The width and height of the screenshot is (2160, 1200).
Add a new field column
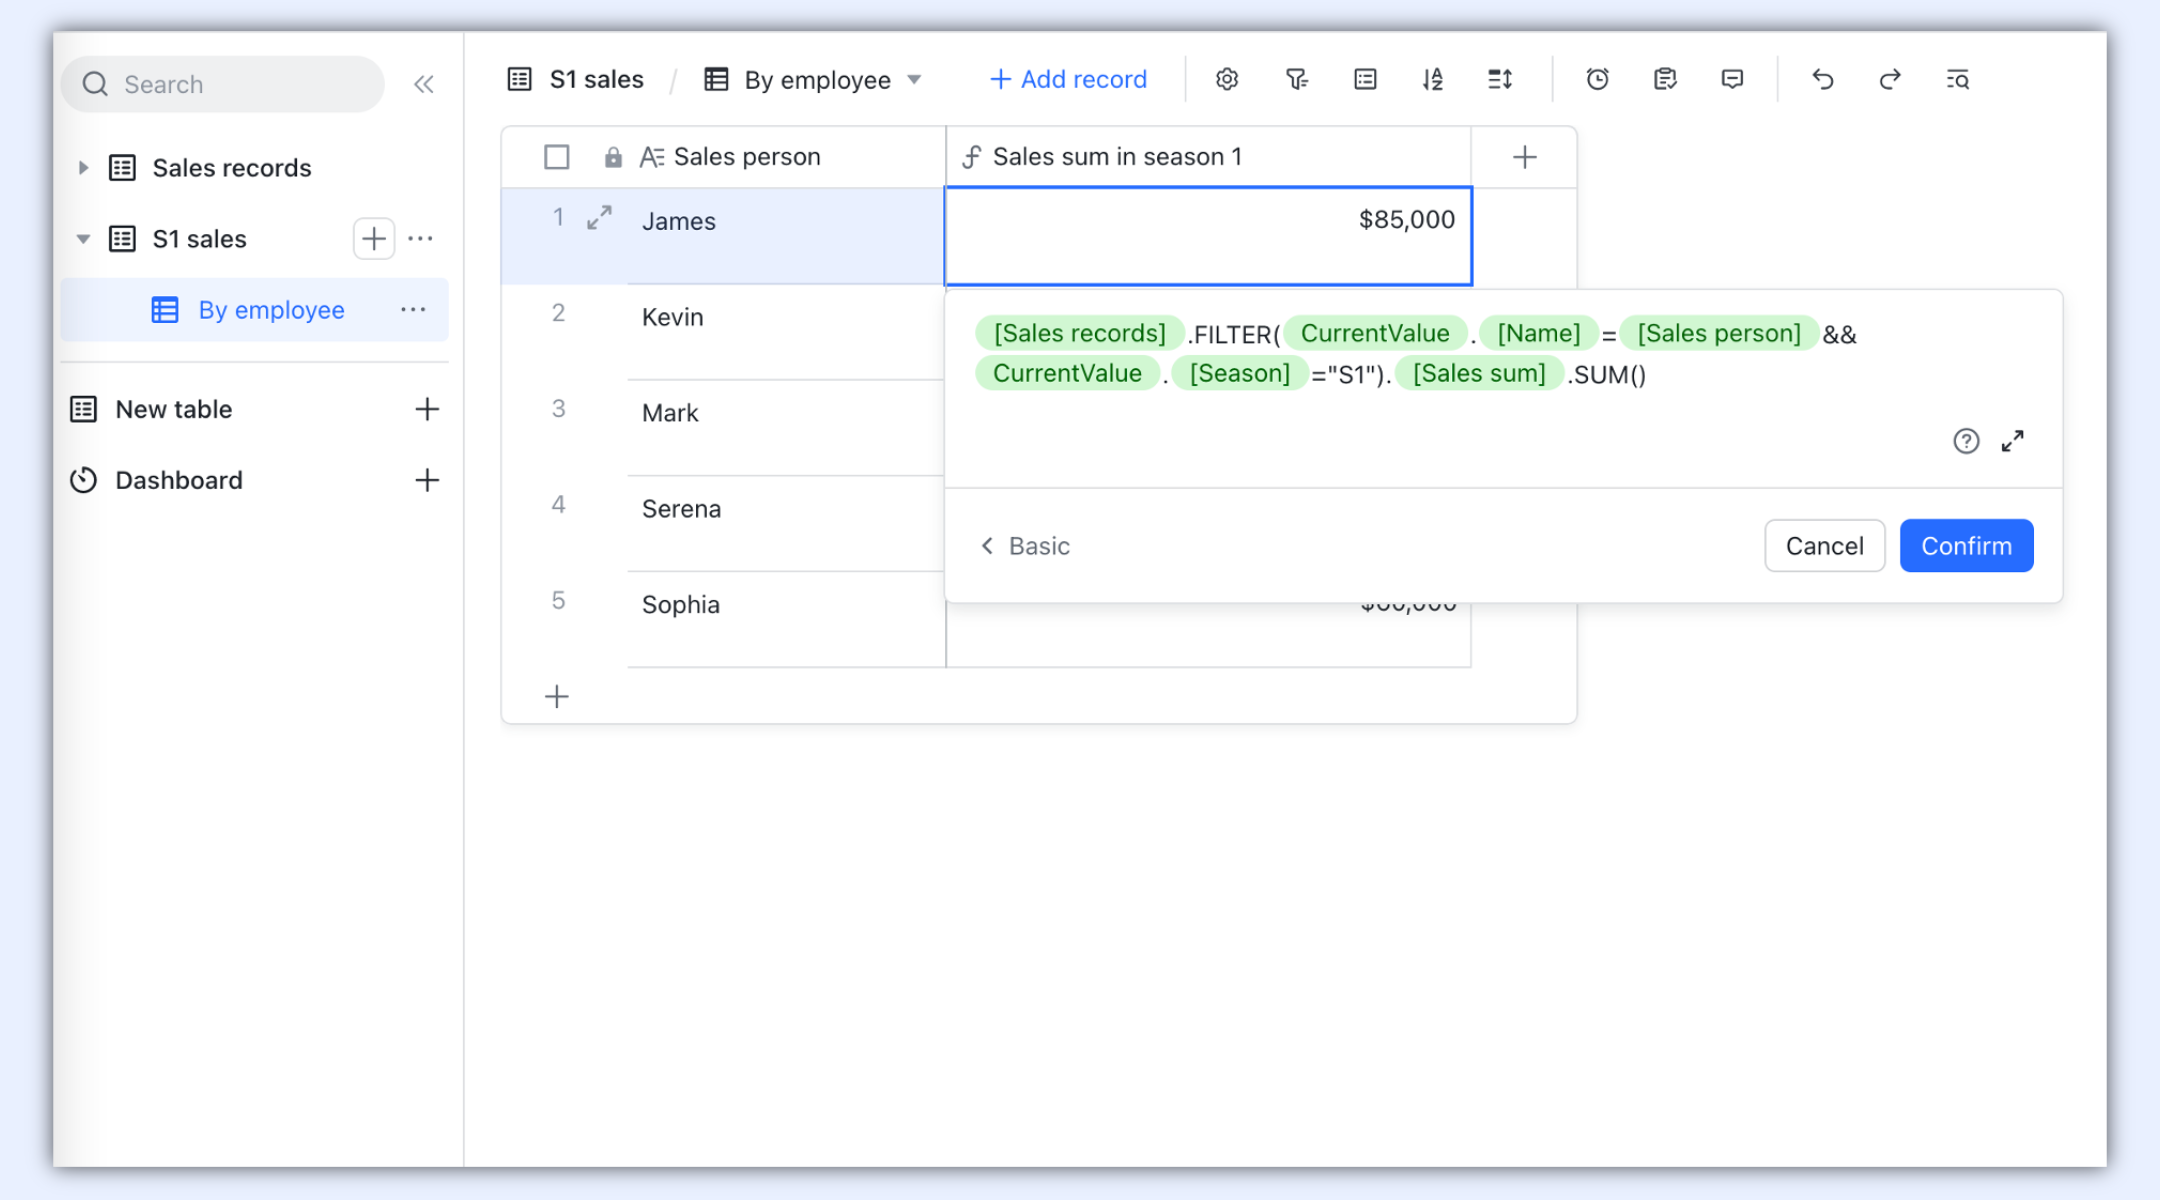[x=1524, y=157]
